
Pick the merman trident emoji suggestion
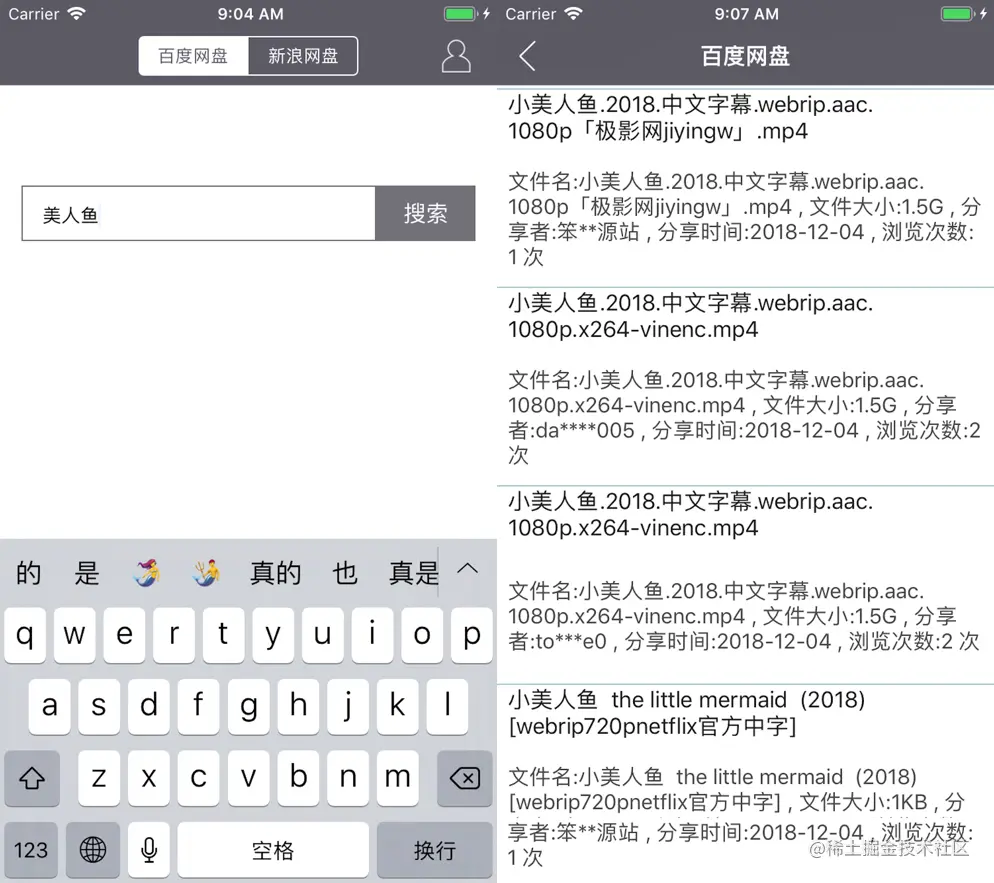[206, 573]
